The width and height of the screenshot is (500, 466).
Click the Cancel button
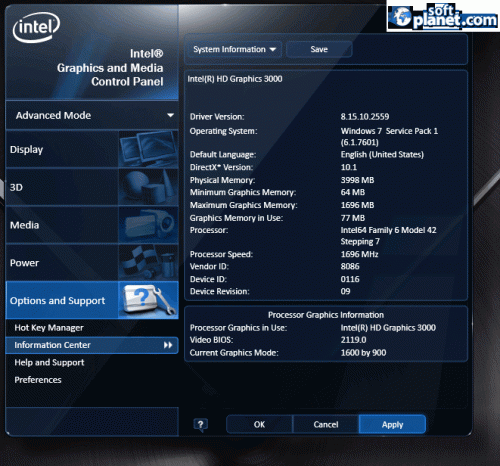click(x=326, y=424)
